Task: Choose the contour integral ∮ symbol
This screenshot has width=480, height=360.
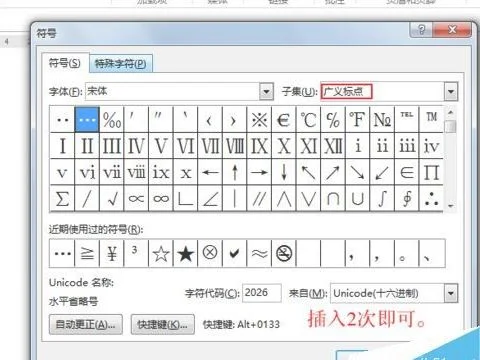Action: (x=407, y=198)
